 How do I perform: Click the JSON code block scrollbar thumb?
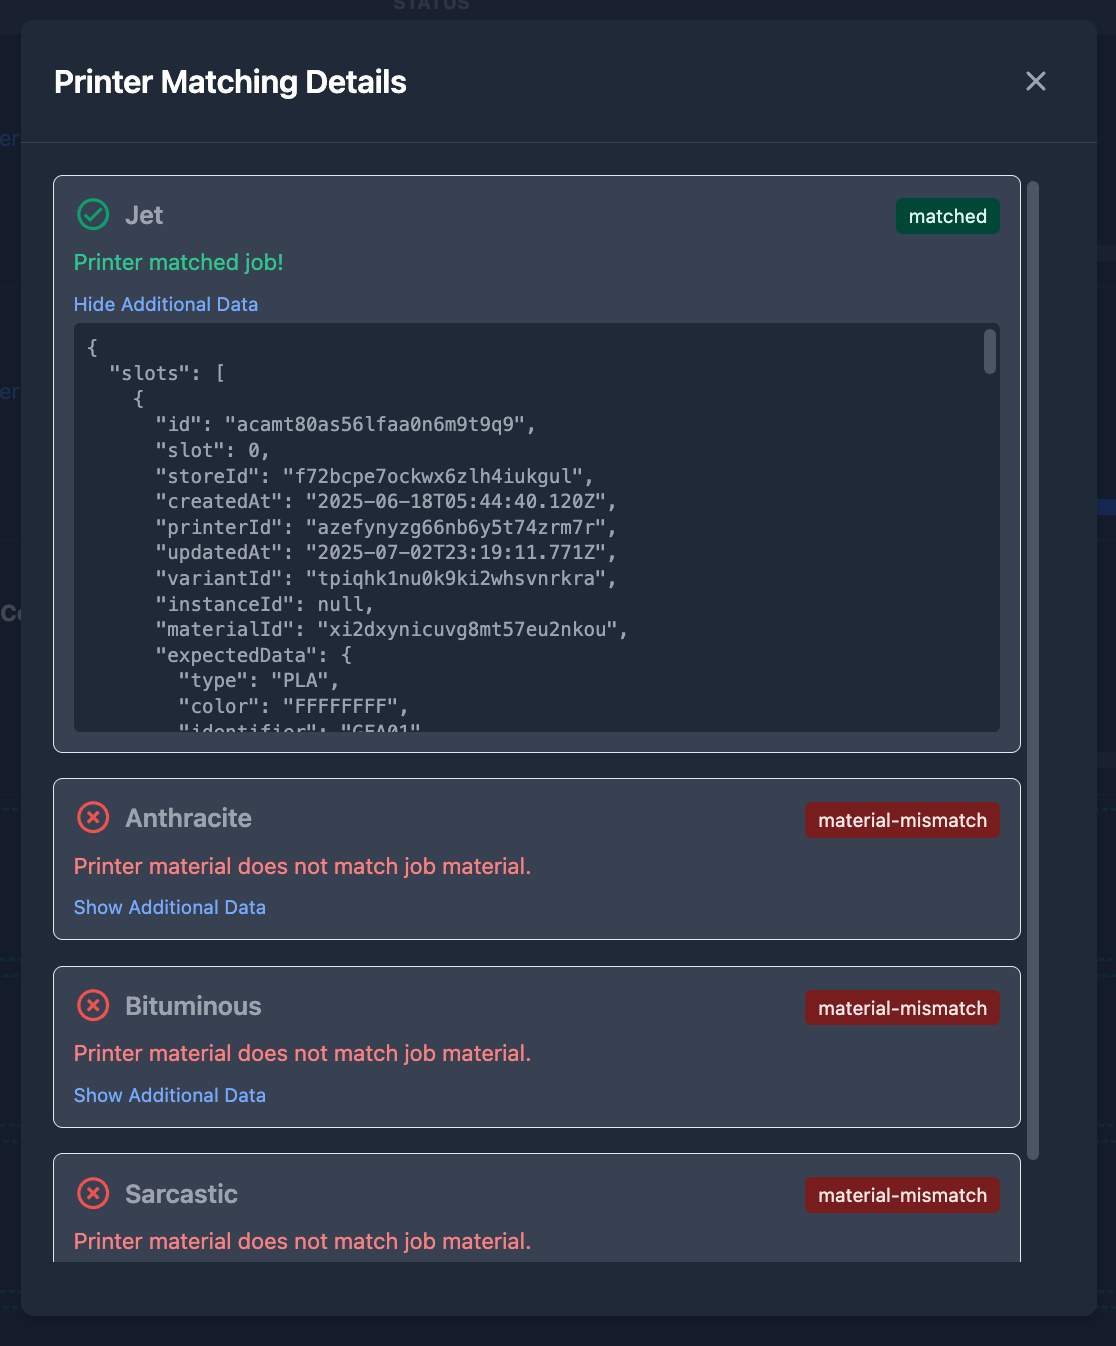989,352
